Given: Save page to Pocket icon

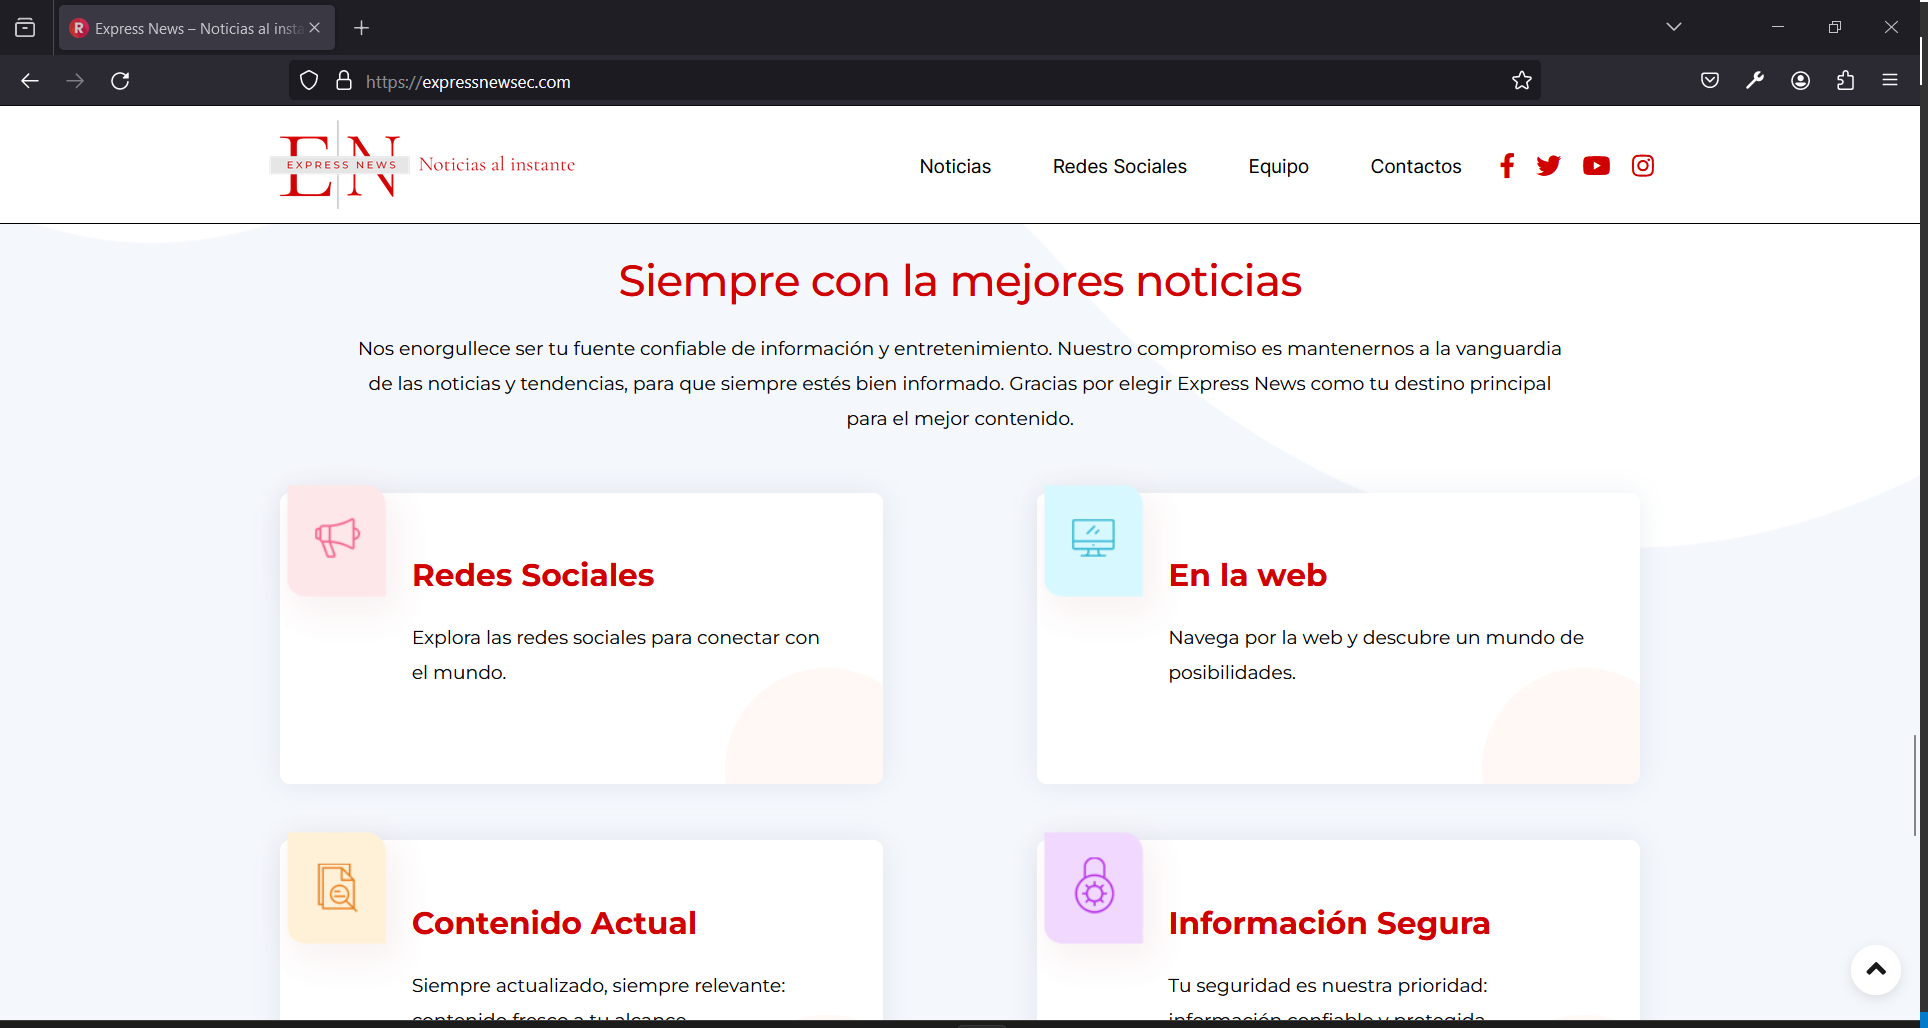Looking at the screenshot, I should pos(1710,81).
